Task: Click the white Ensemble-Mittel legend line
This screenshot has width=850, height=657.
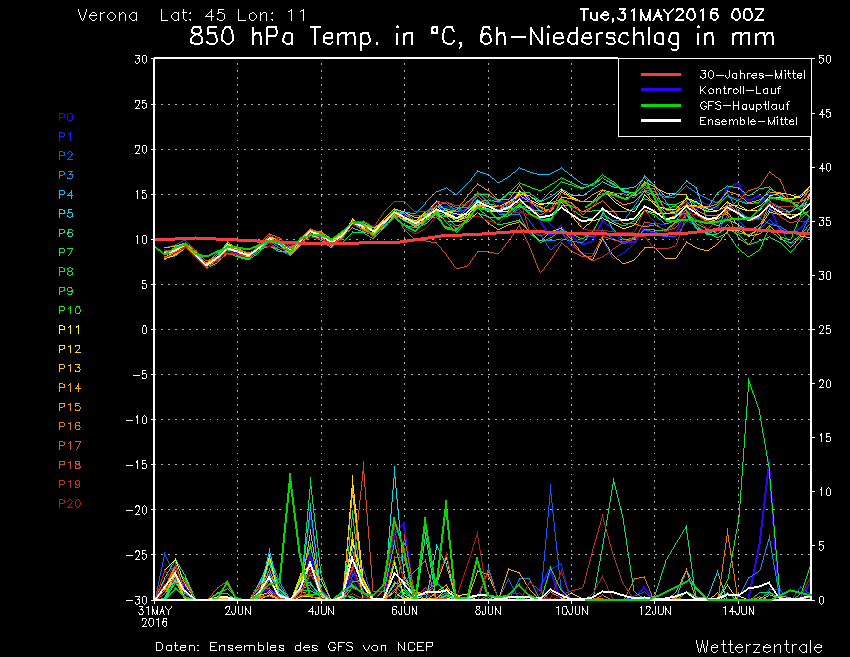Action: click(661, 120)
